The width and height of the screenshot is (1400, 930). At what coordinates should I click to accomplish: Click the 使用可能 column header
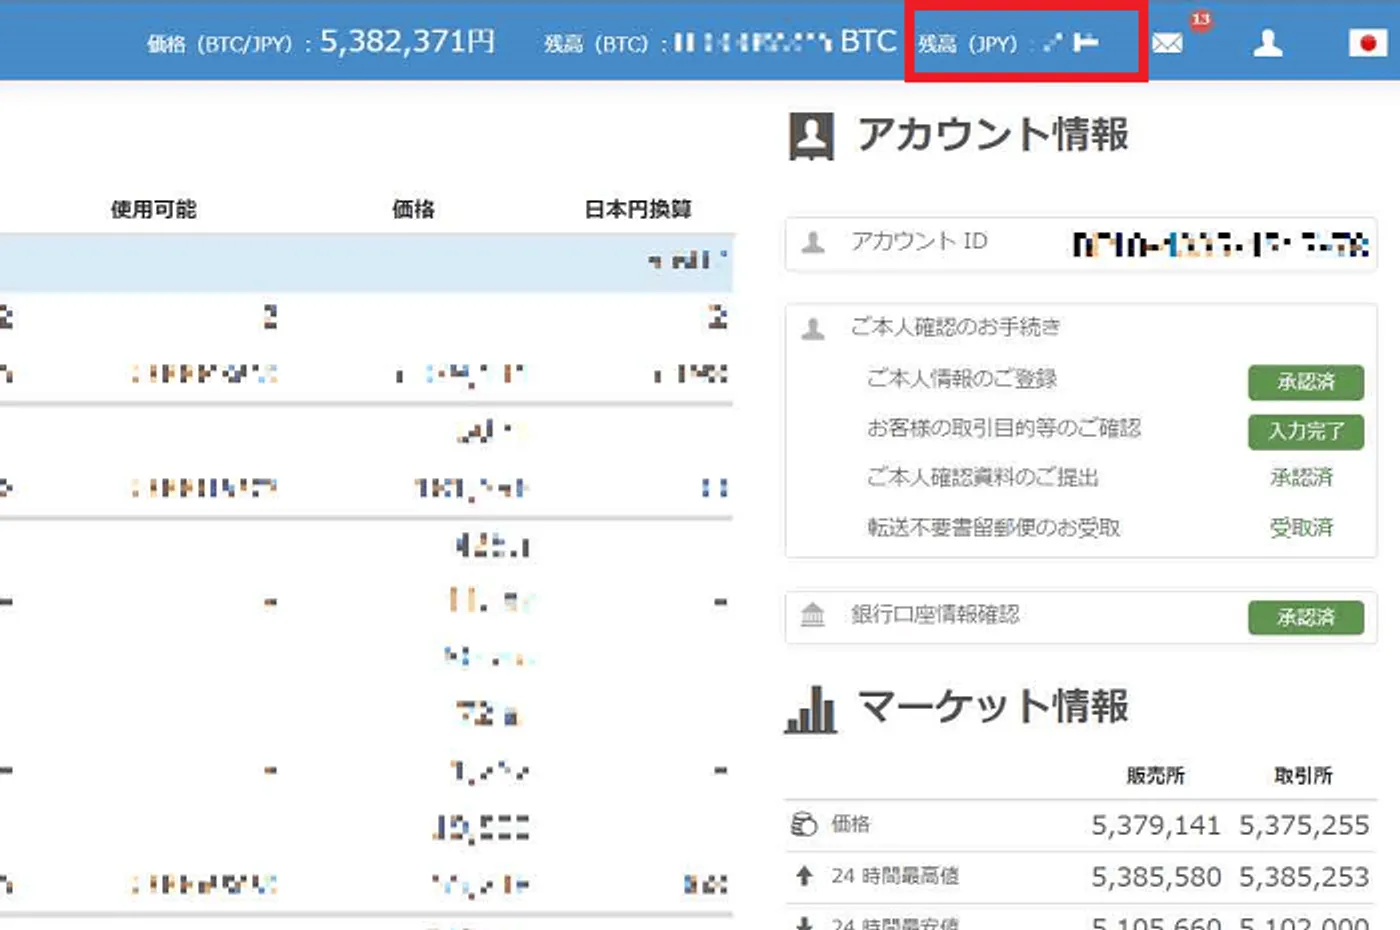[x=154, y=209]
